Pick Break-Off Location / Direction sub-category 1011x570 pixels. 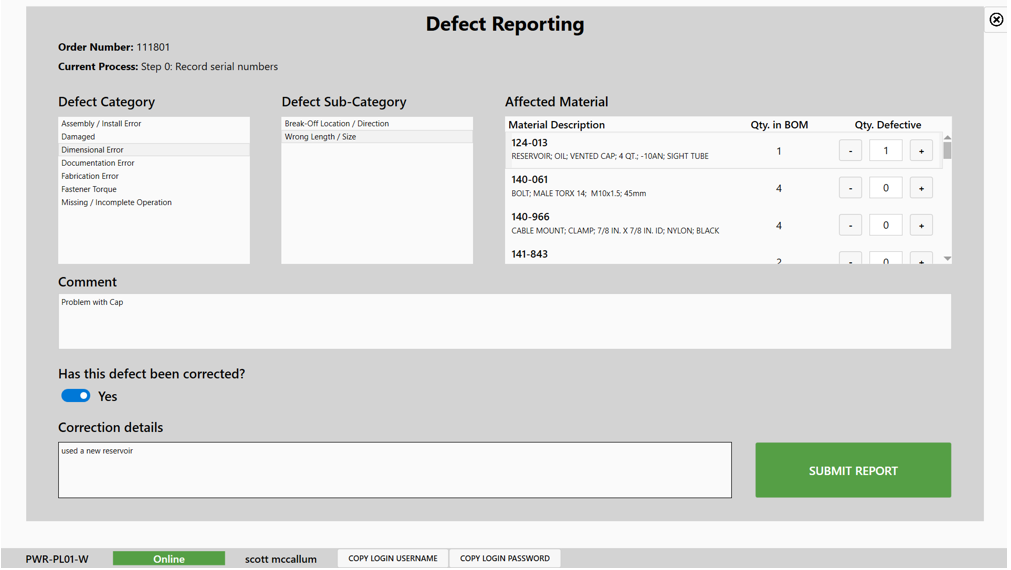[337, 124]
